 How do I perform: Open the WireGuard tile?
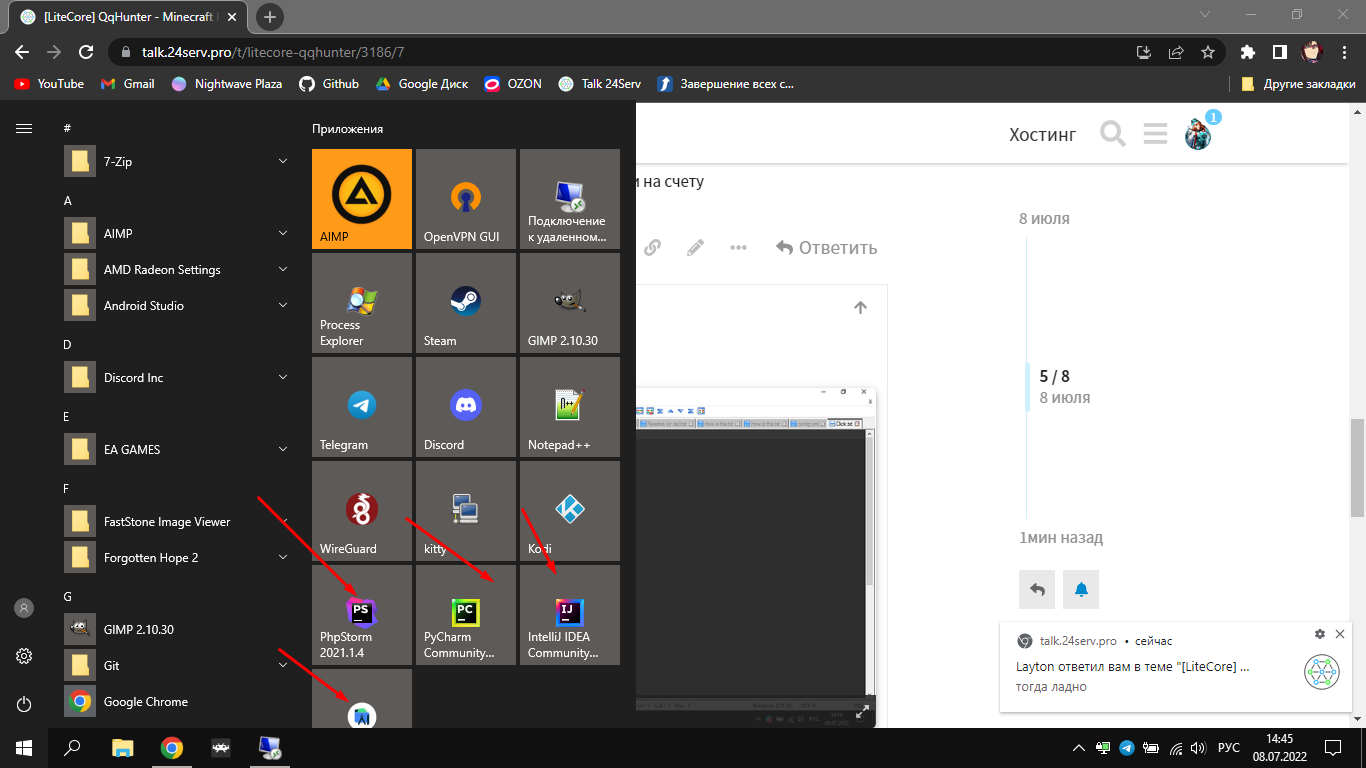(x=361, y=511)
